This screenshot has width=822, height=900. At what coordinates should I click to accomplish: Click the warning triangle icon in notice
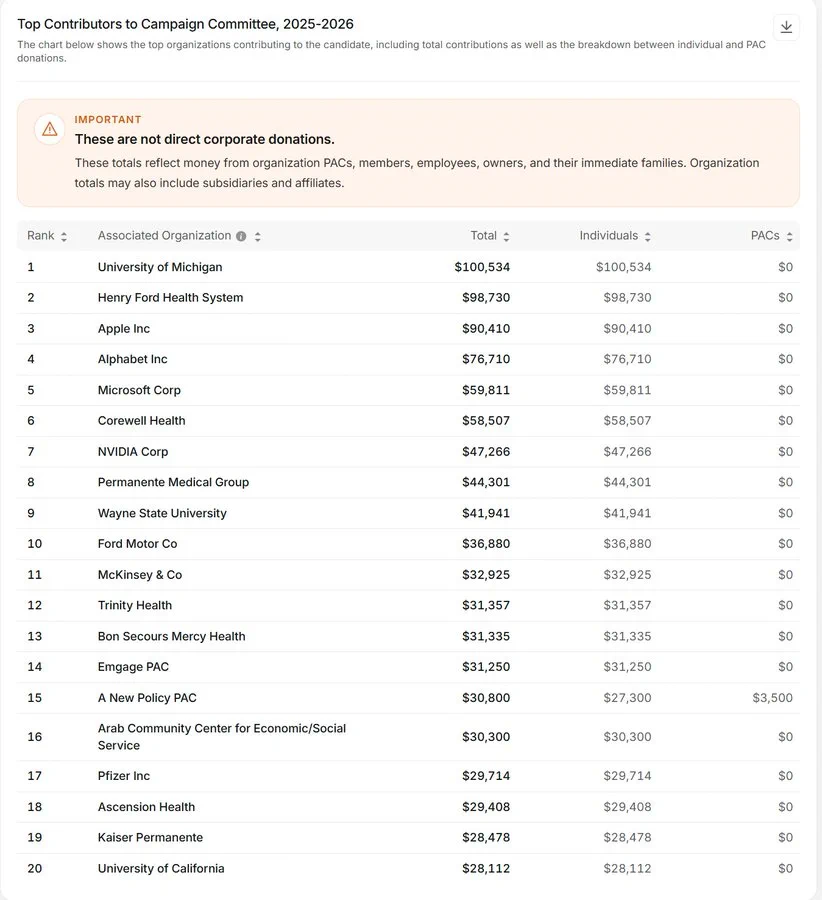(50, 129)
